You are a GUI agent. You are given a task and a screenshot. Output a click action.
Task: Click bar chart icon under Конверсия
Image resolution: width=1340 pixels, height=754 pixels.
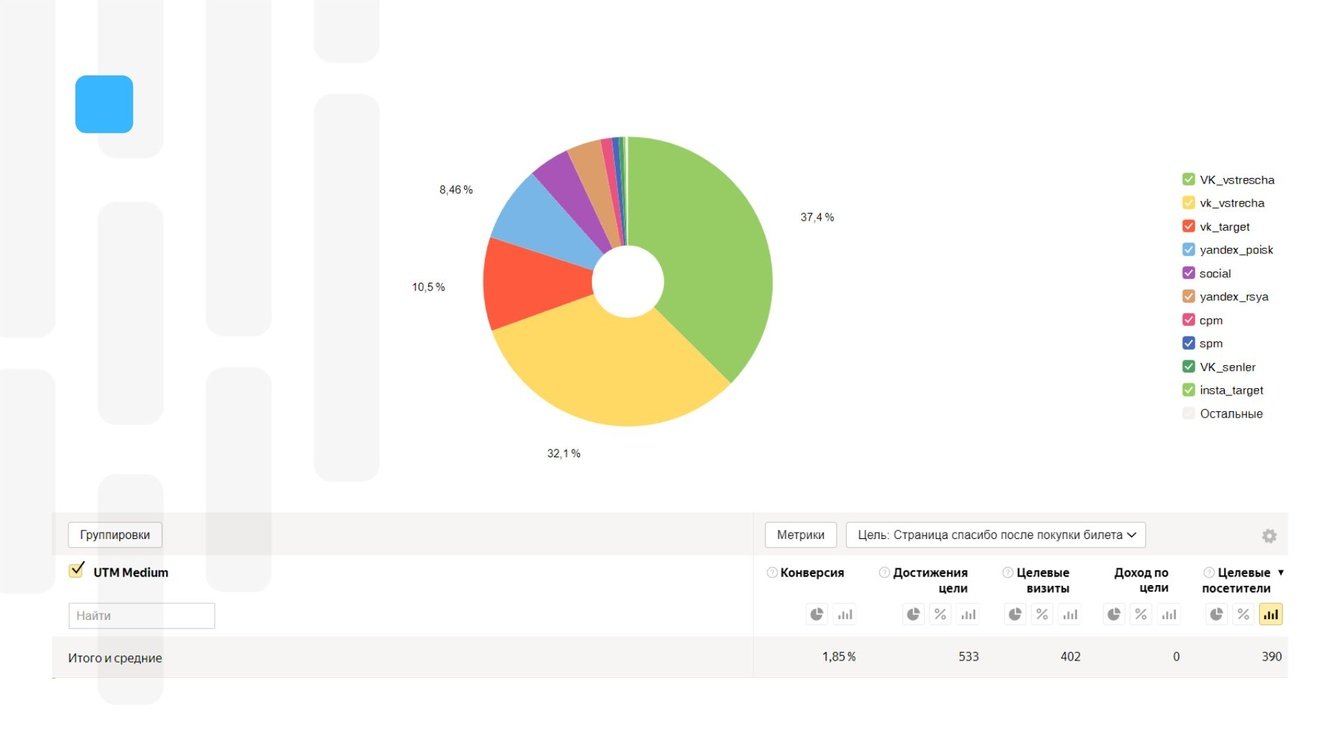845,614
